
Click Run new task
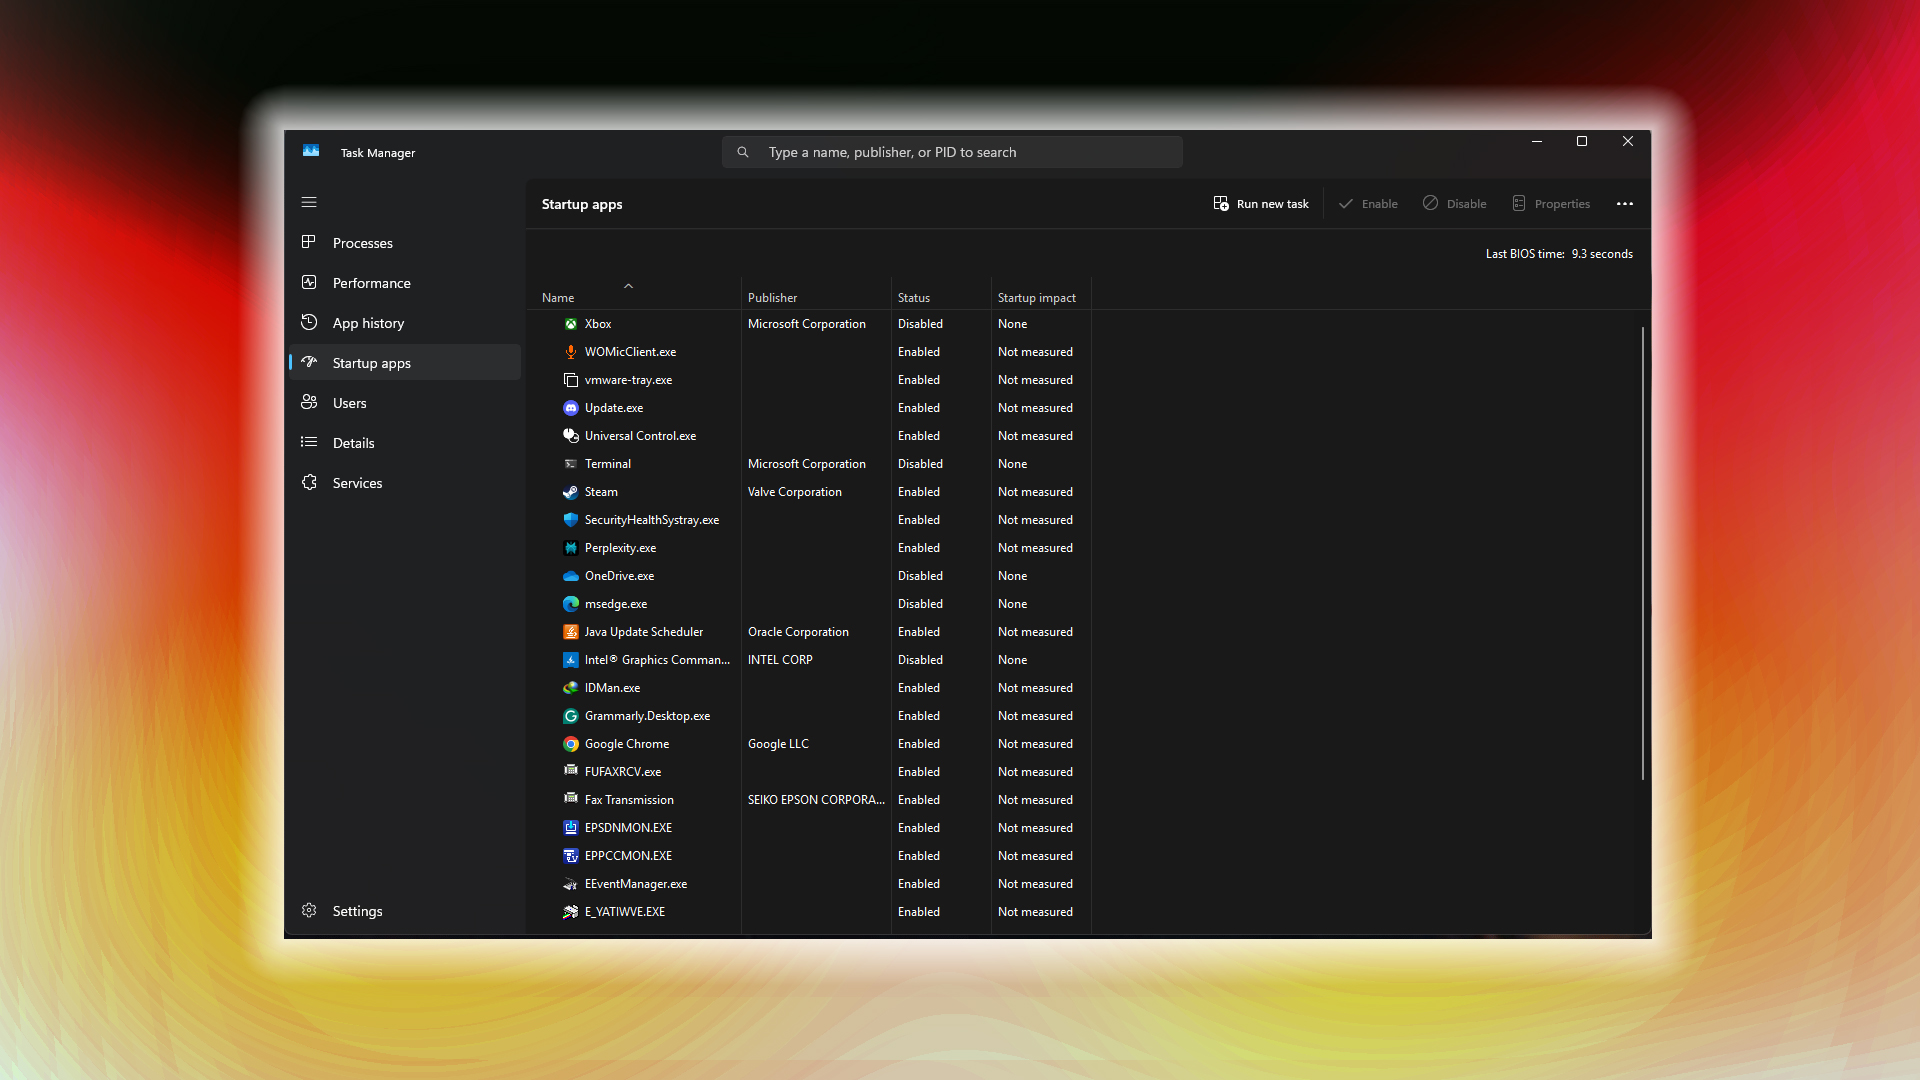pos(1260,204)
